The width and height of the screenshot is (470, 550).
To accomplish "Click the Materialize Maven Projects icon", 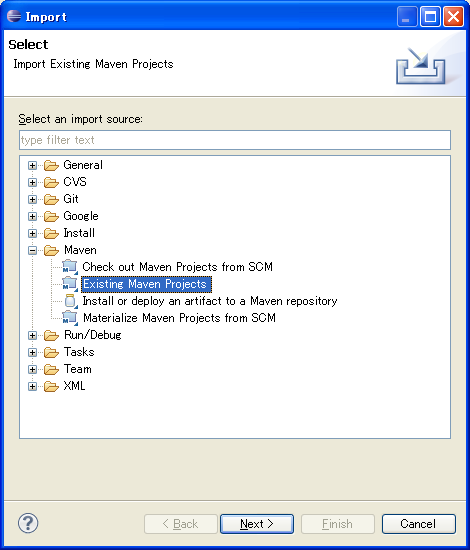I will coord(70,318).
